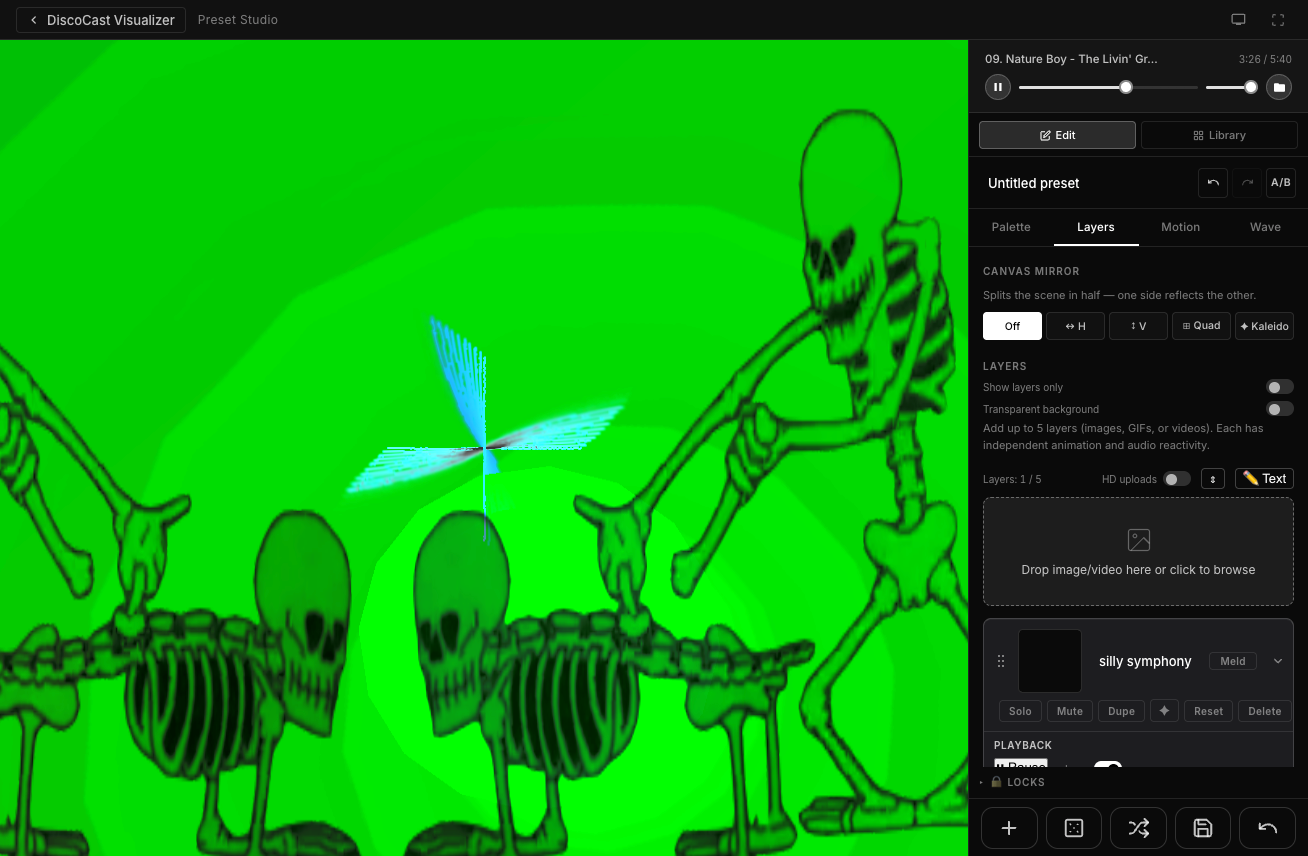Click the song title '09. Nature Boy'
This screenshot has height=856, width=1308.
coord(1071,59)
